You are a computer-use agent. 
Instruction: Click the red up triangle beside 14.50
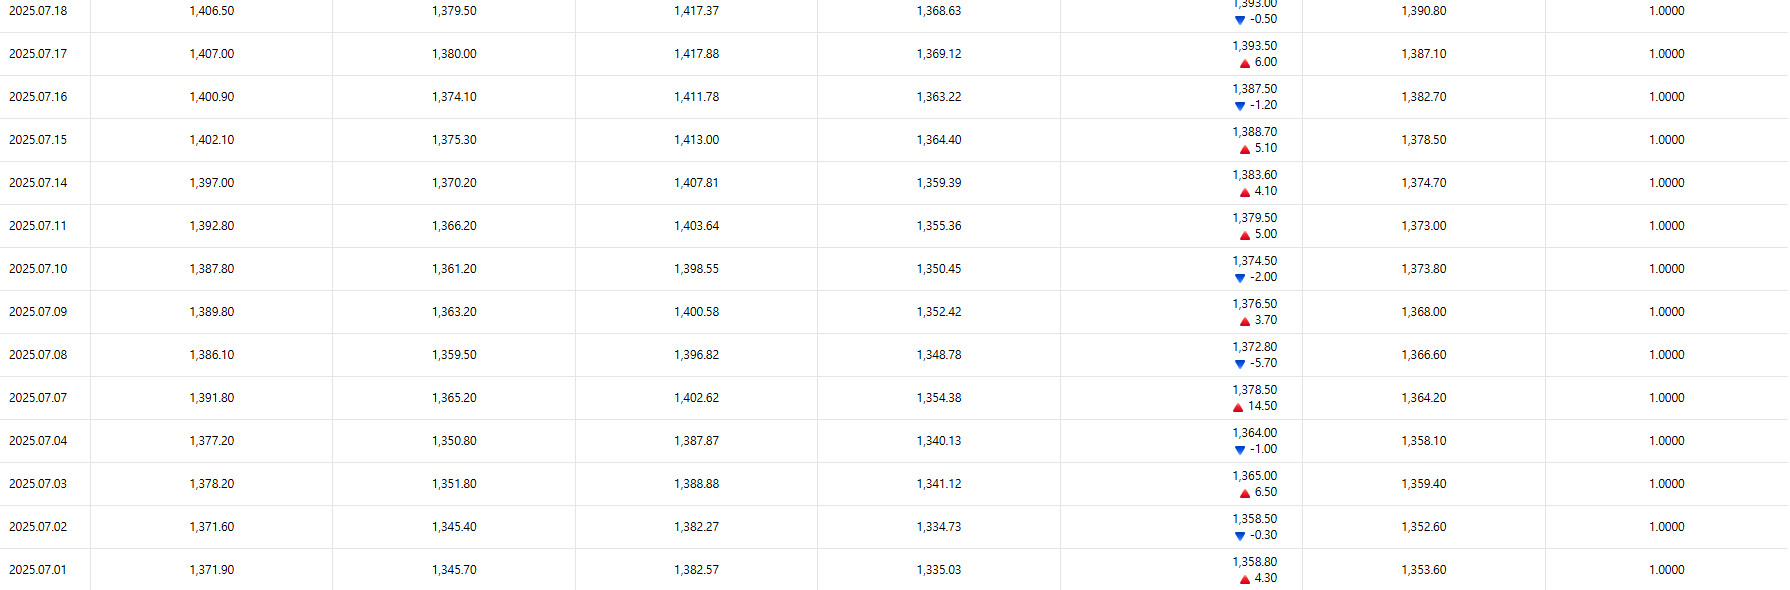pos(1238,407)
